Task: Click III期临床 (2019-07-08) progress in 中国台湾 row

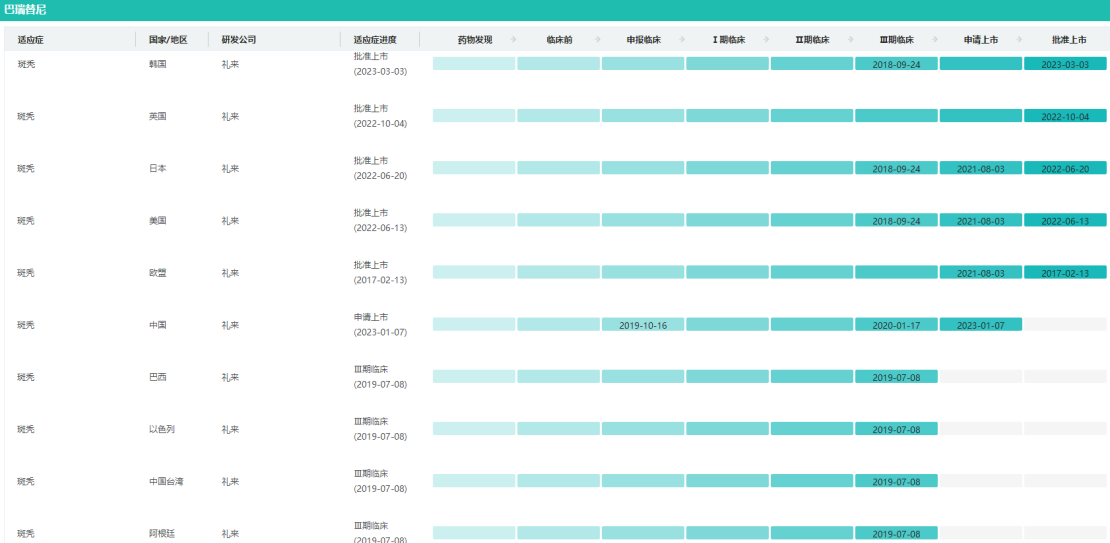Action: point(380,481)
